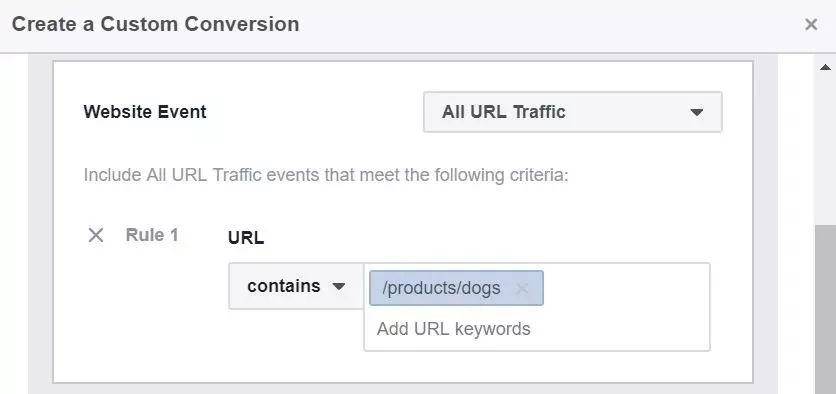Click the arrow beside All URL Traffic
This screenshot has height=394, width=836.
[696, 112]
